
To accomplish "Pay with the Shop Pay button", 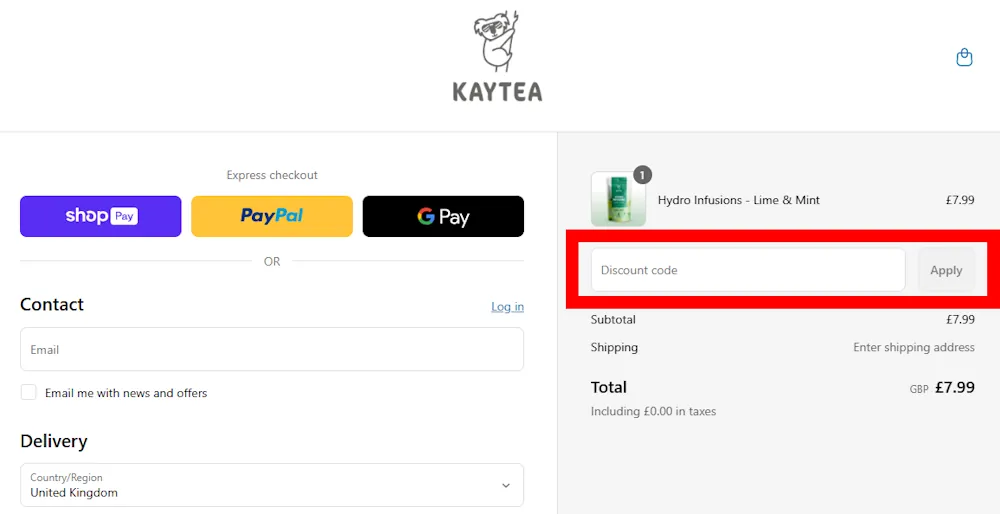I will (x=101, y=216).
